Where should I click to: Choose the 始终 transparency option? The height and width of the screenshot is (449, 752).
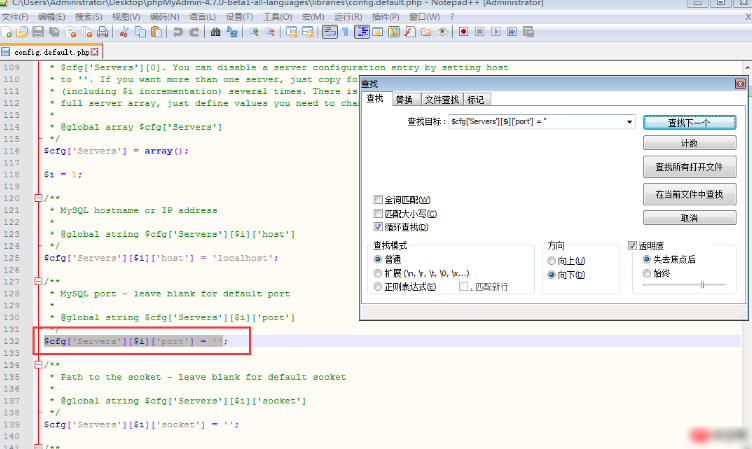tap(646, 273)
